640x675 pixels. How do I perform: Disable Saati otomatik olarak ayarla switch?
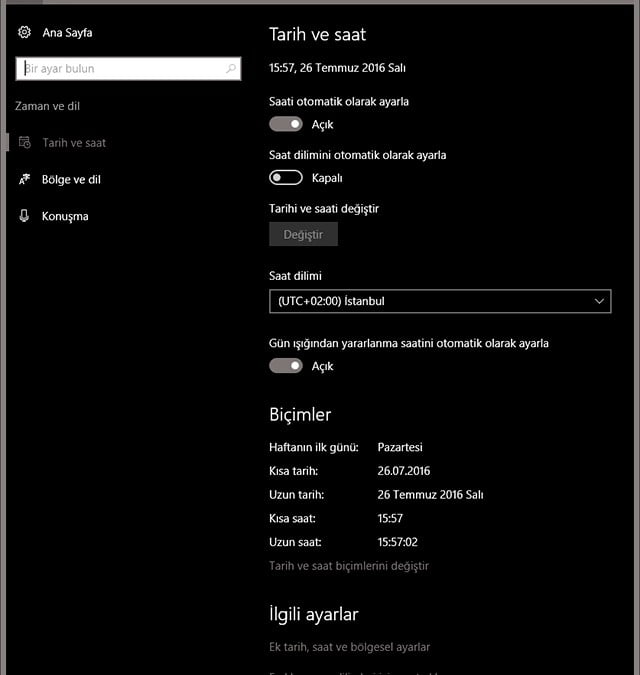point(286,125)
